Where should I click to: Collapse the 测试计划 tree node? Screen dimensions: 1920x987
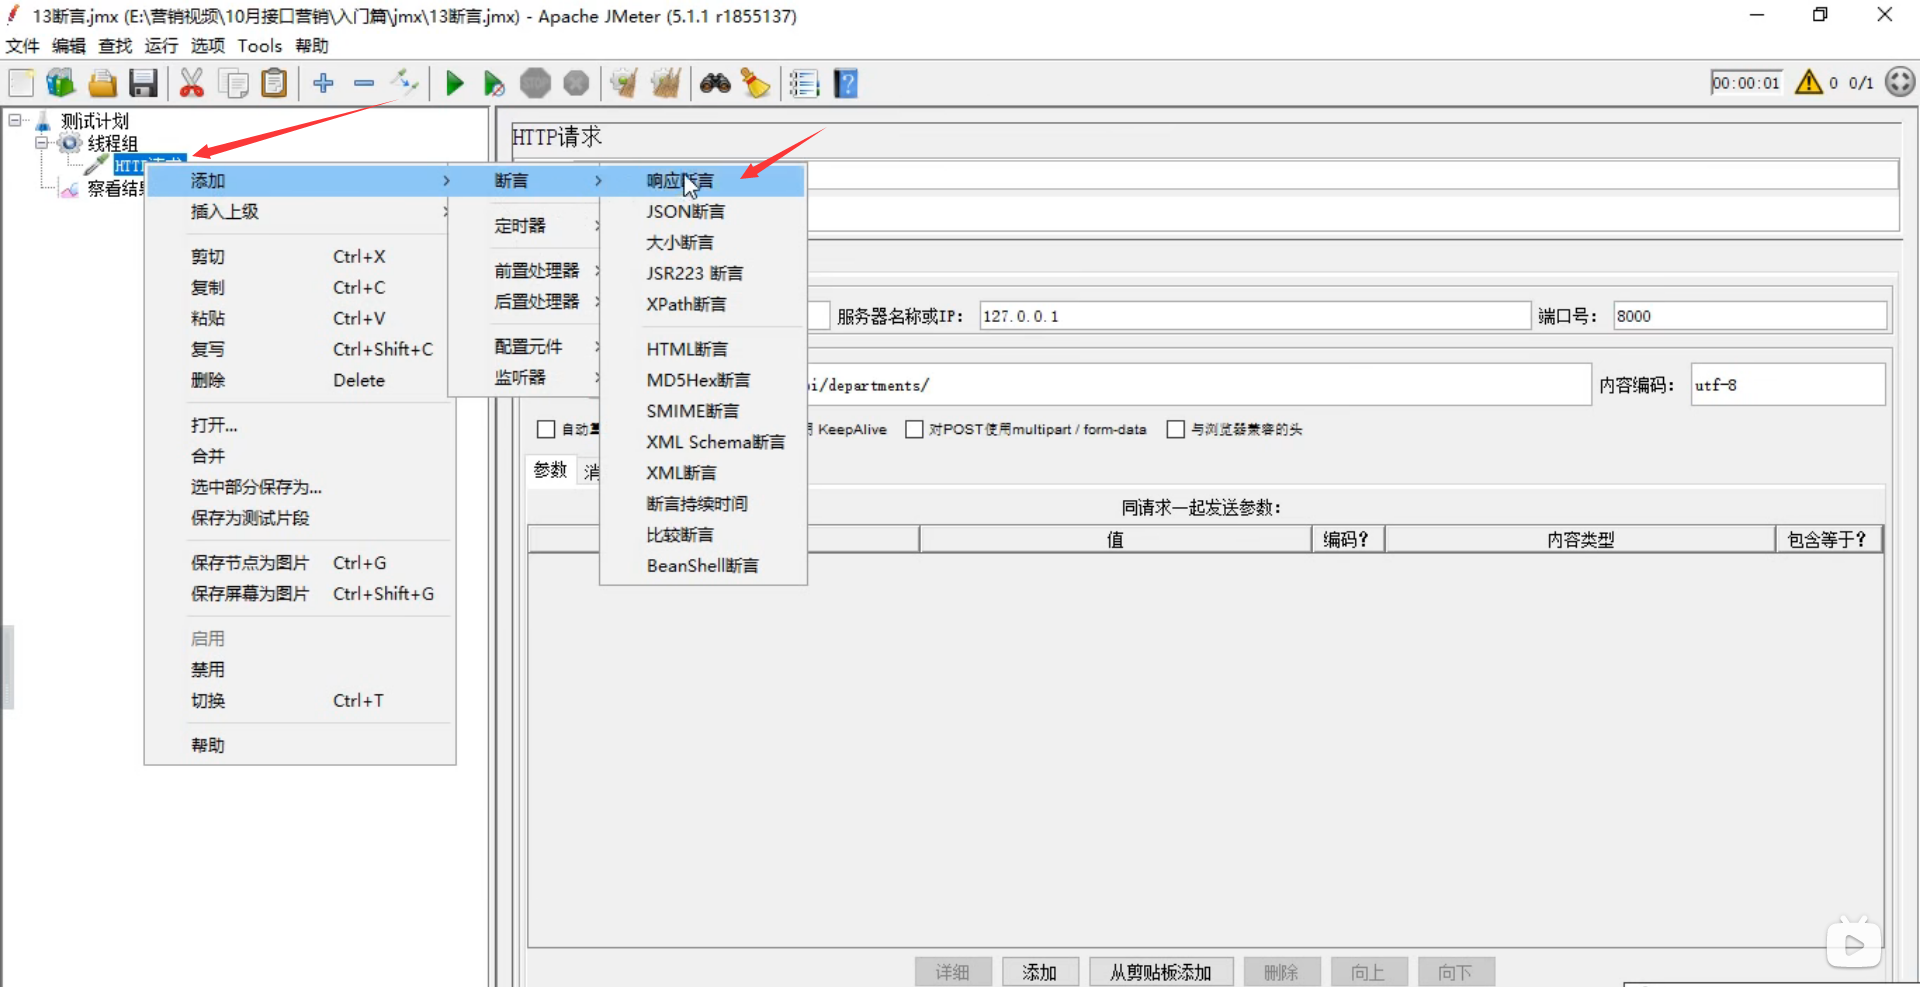point(15,120)
